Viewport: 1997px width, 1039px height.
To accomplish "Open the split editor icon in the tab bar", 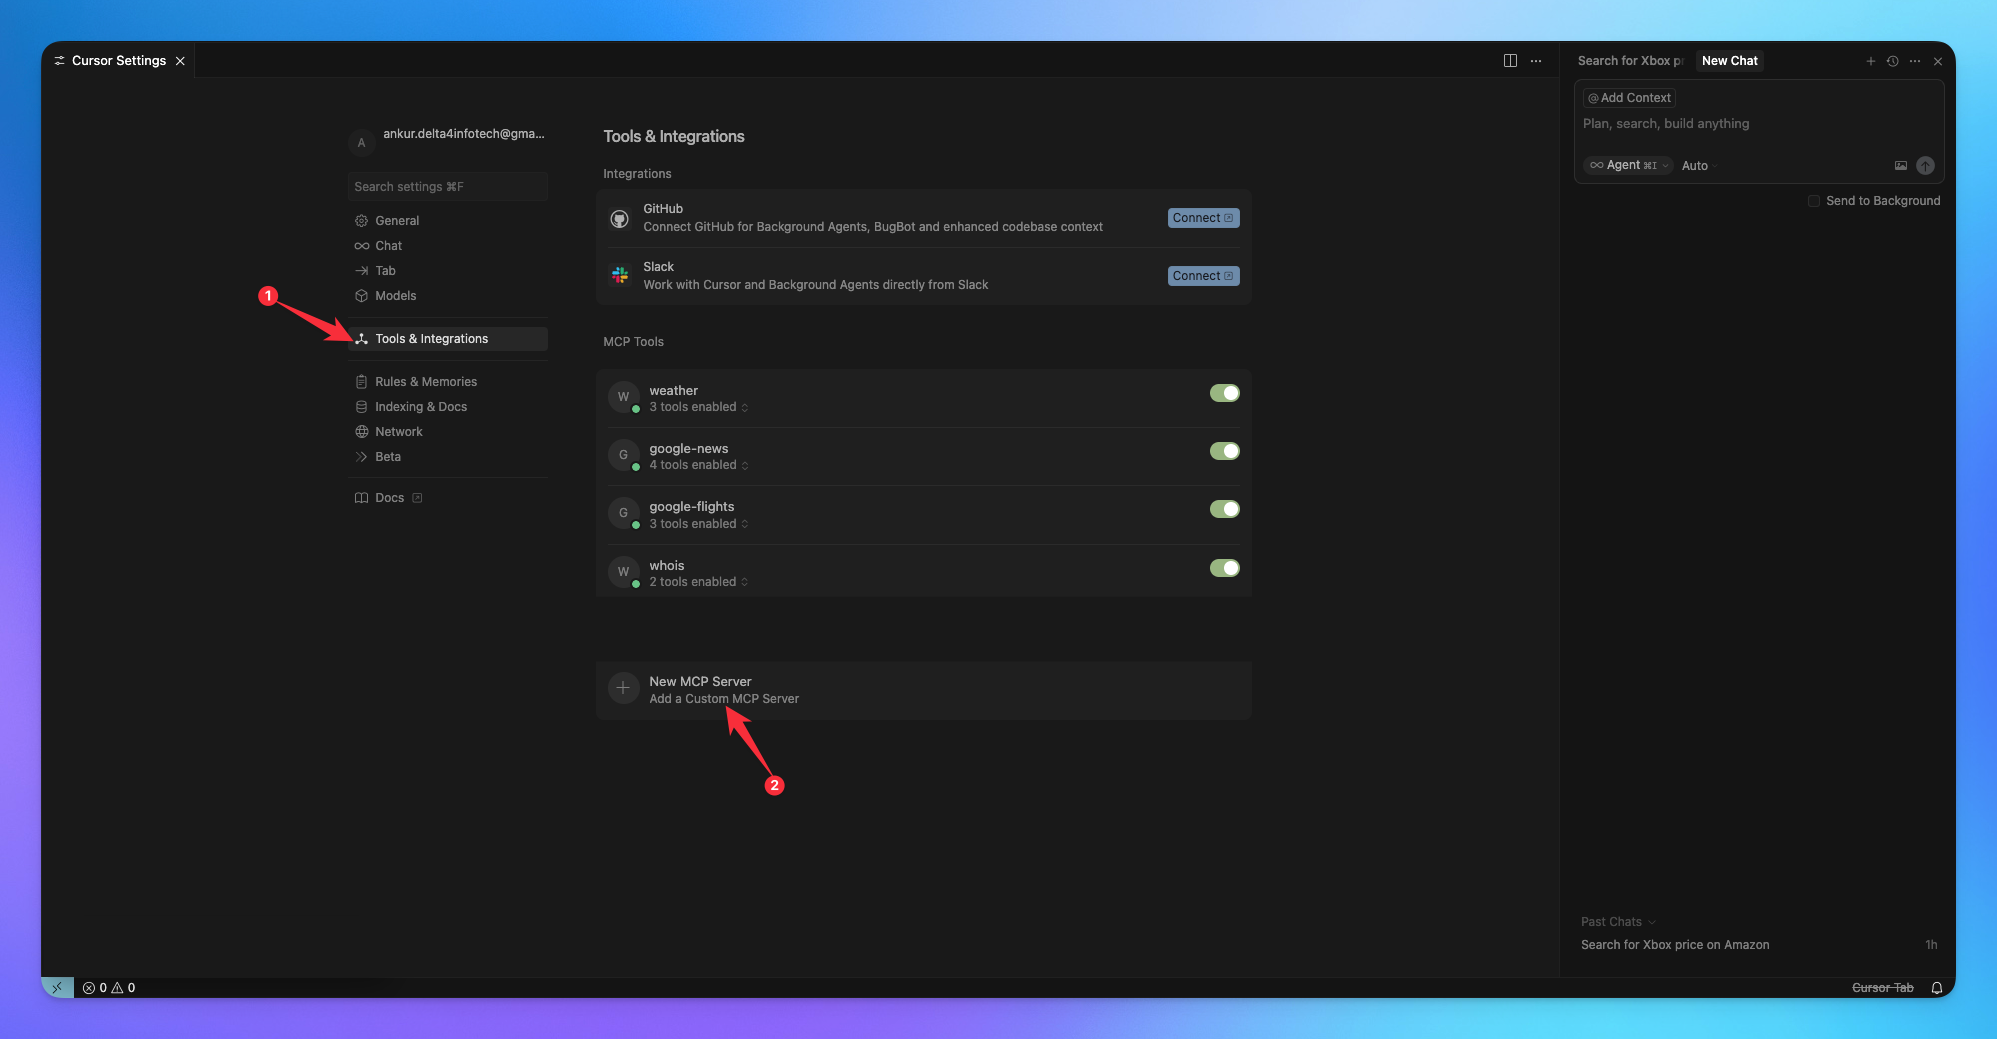I will click(1509, 60).
